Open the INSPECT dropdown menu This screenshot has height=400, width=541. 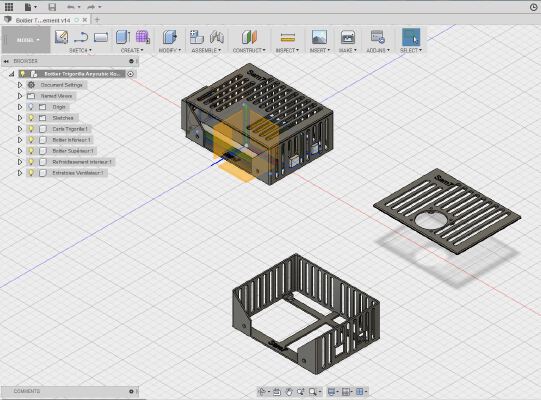click(287, 50)
